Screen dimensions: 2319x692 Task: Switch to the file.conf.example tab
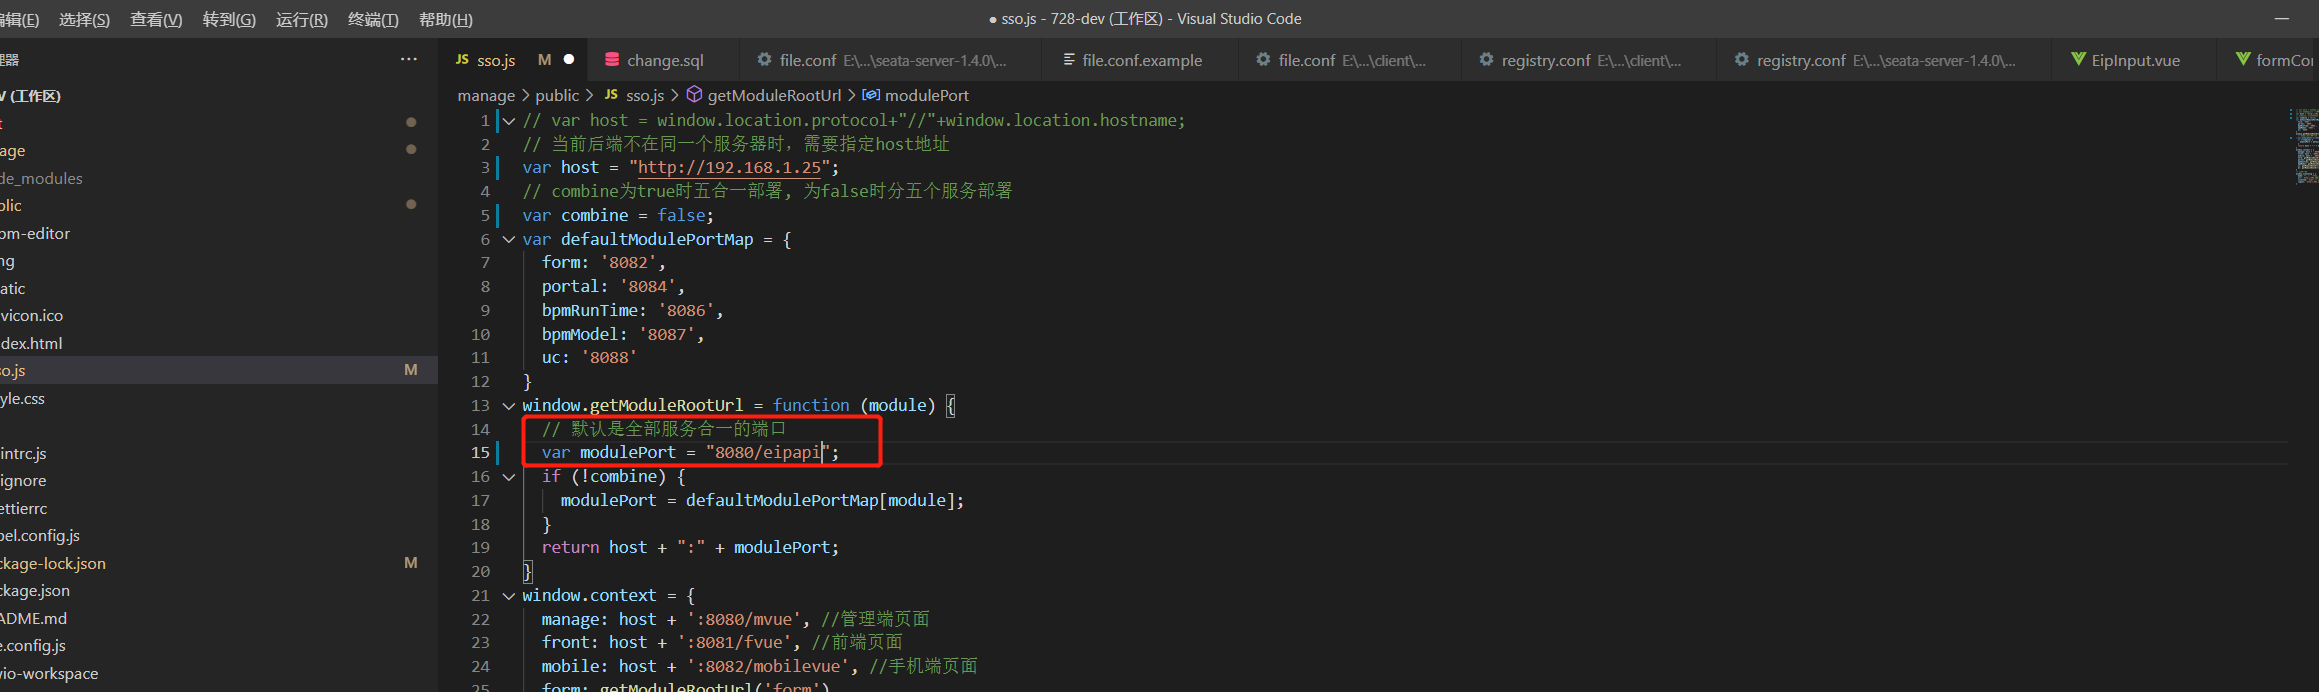tap(1142, 60)
